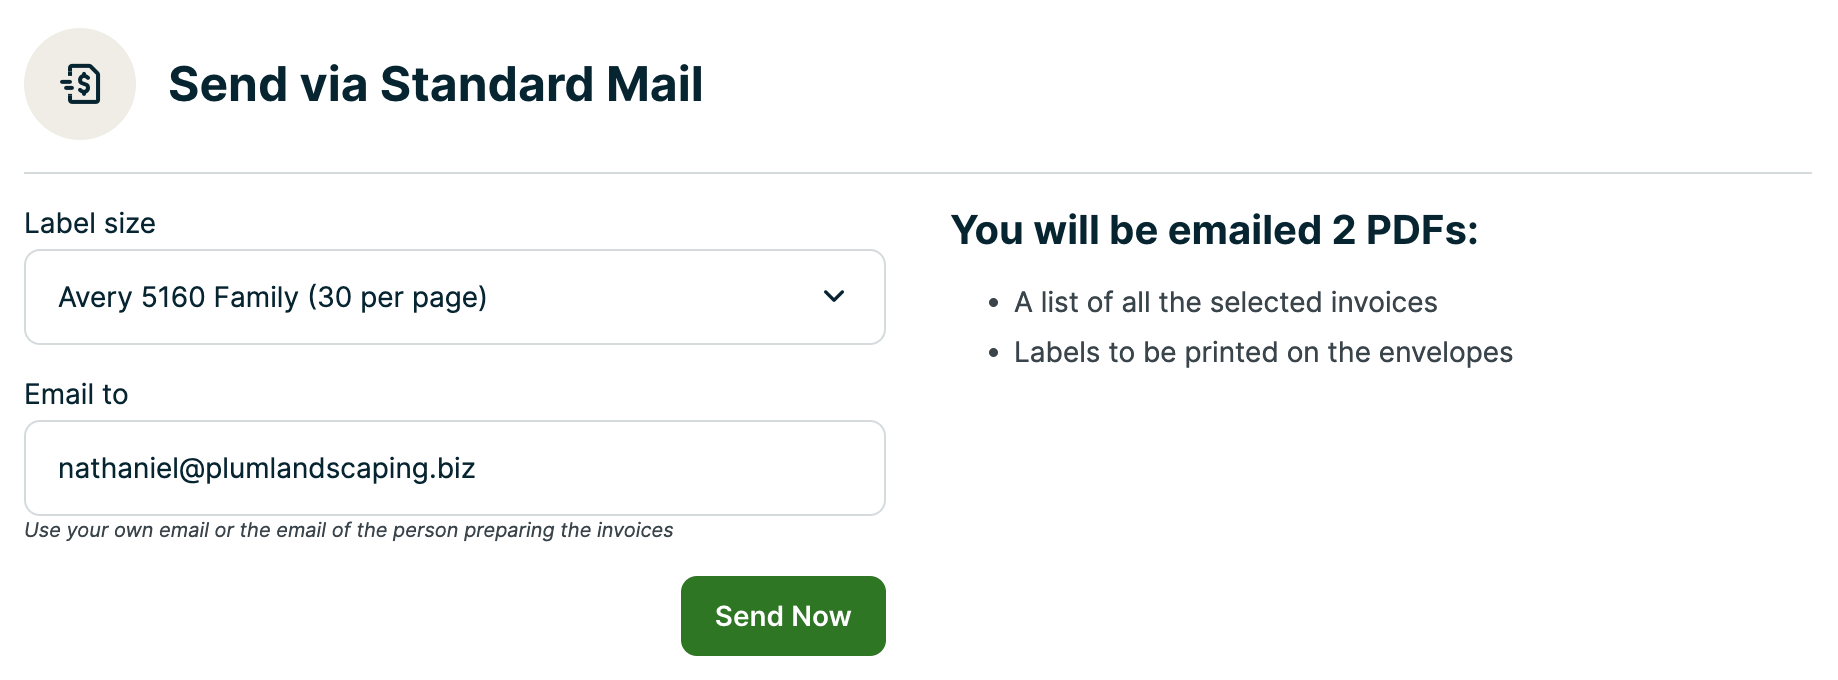Click the bullet before the Labels item
This screenshot has width=1838, height=680.
click(x=993, y=353)
